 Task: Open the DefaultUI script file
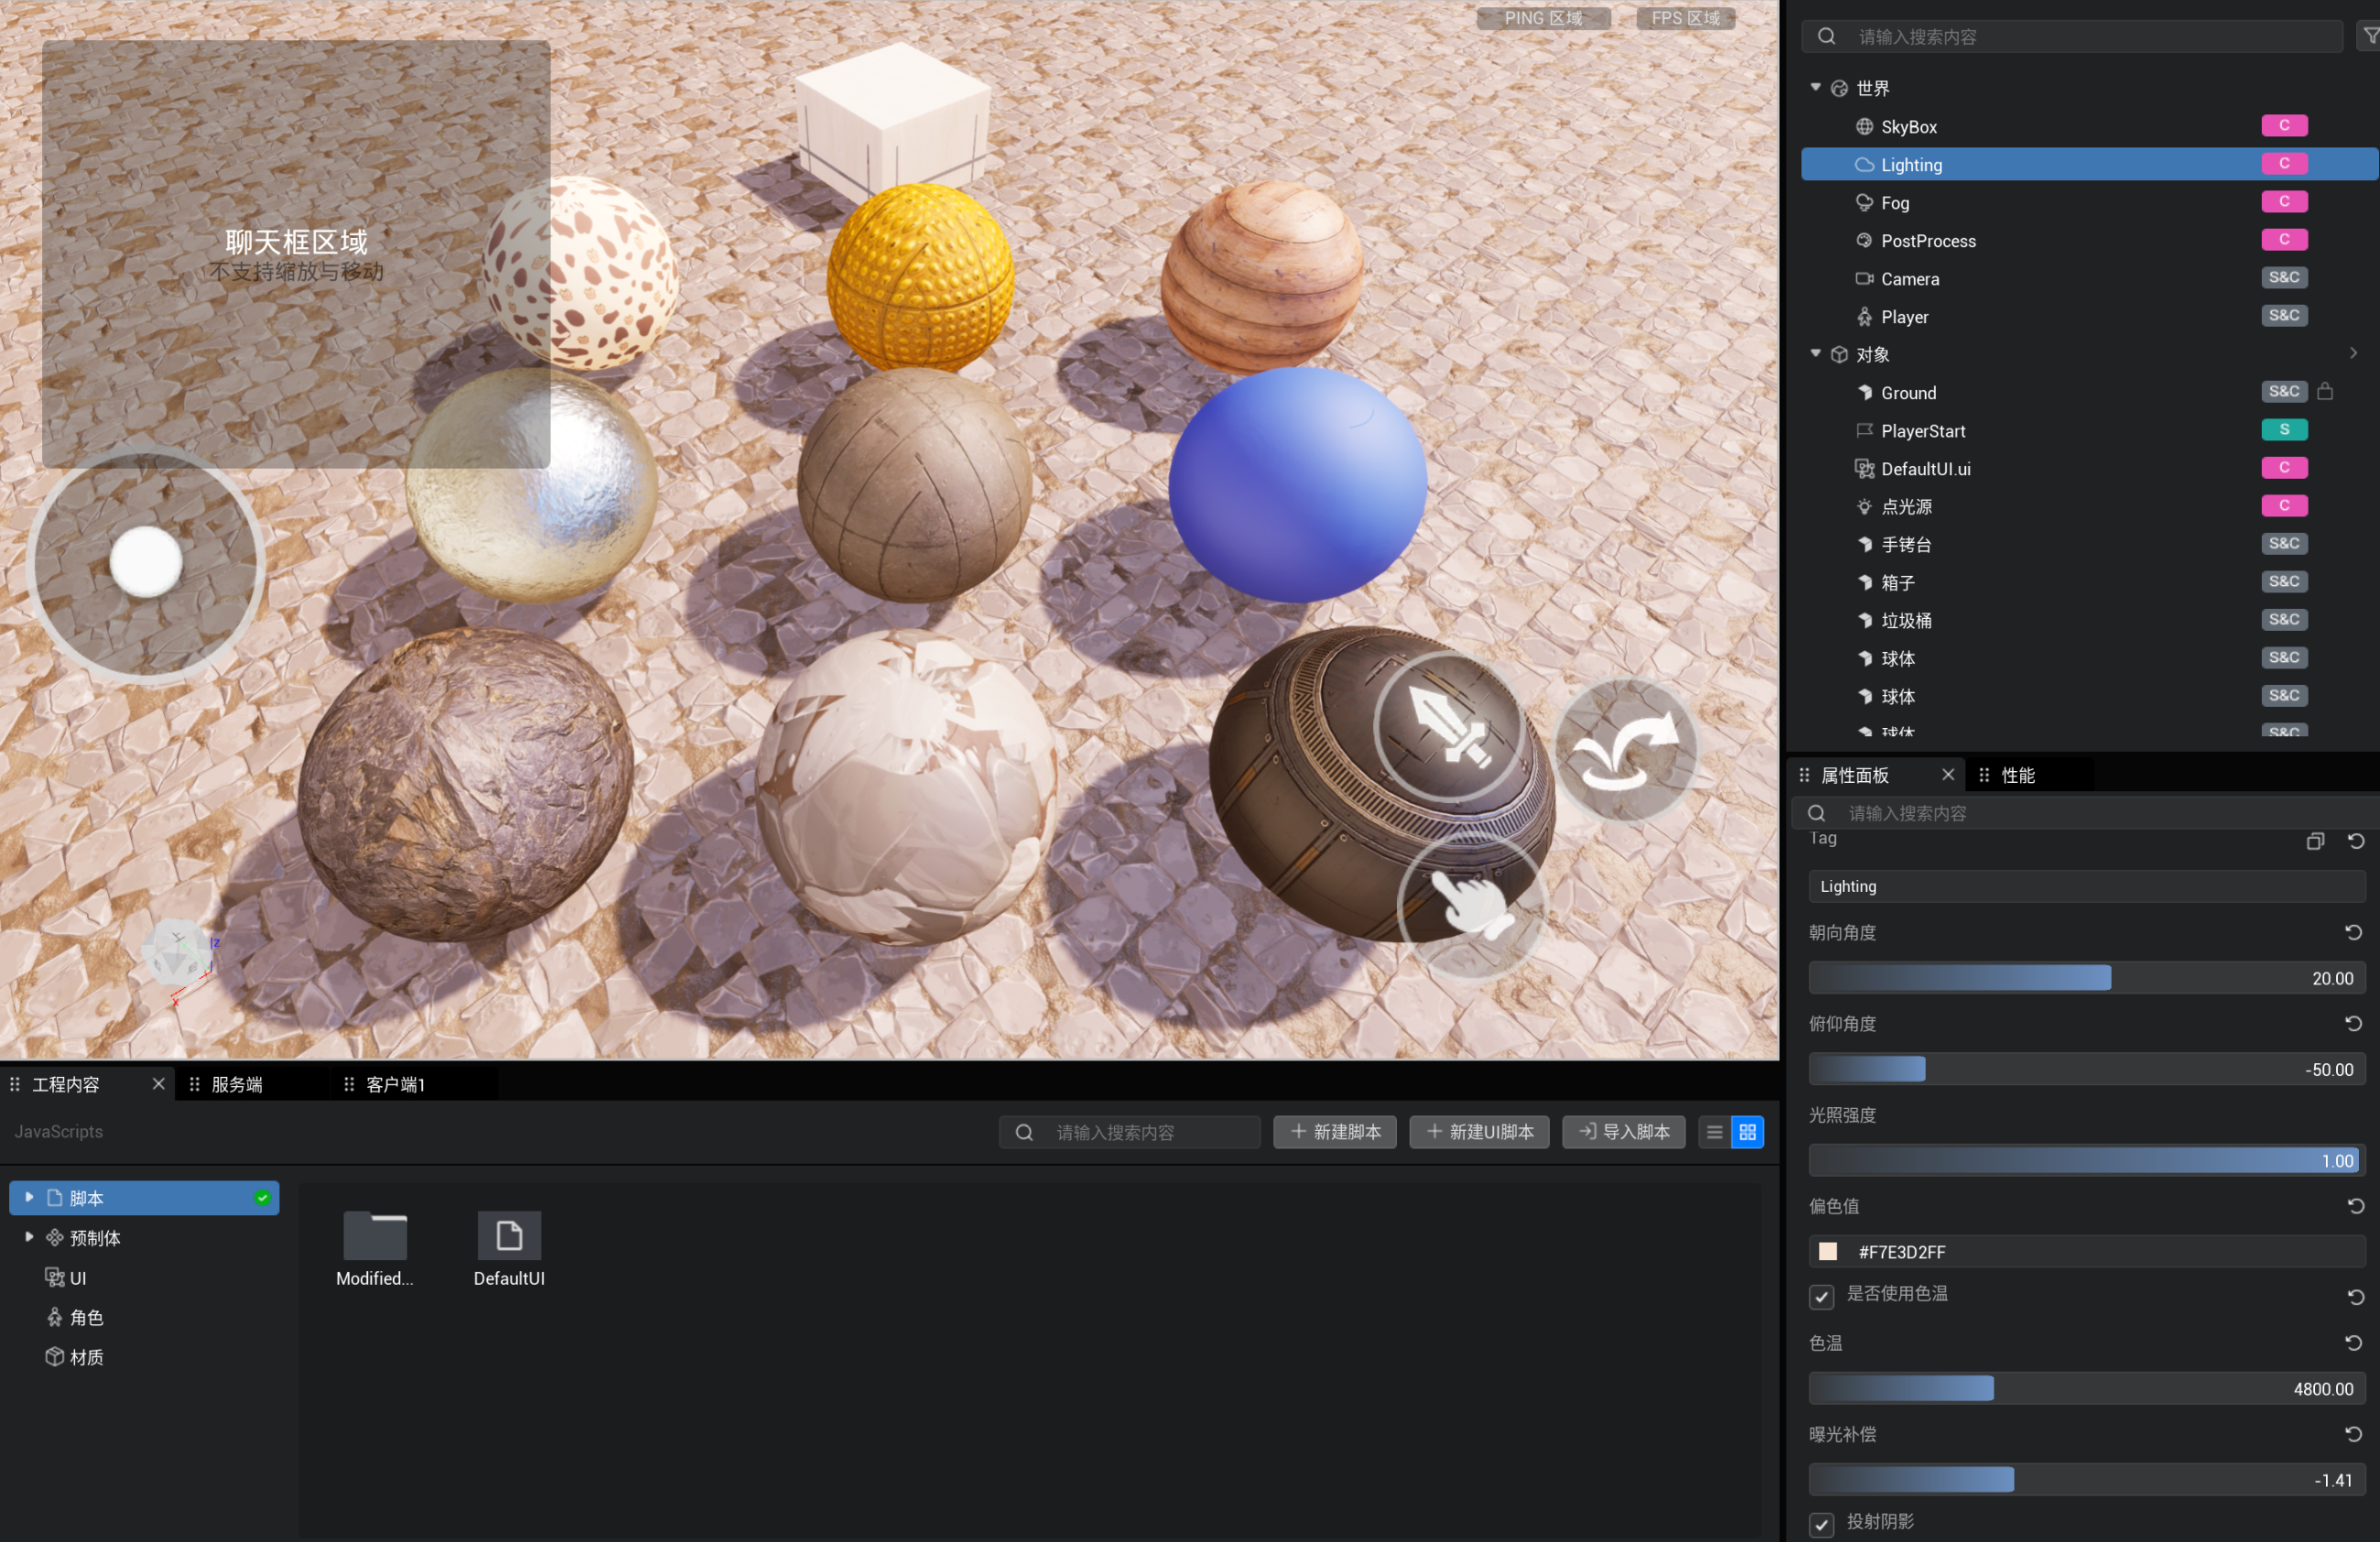[x=509, y=1248]
